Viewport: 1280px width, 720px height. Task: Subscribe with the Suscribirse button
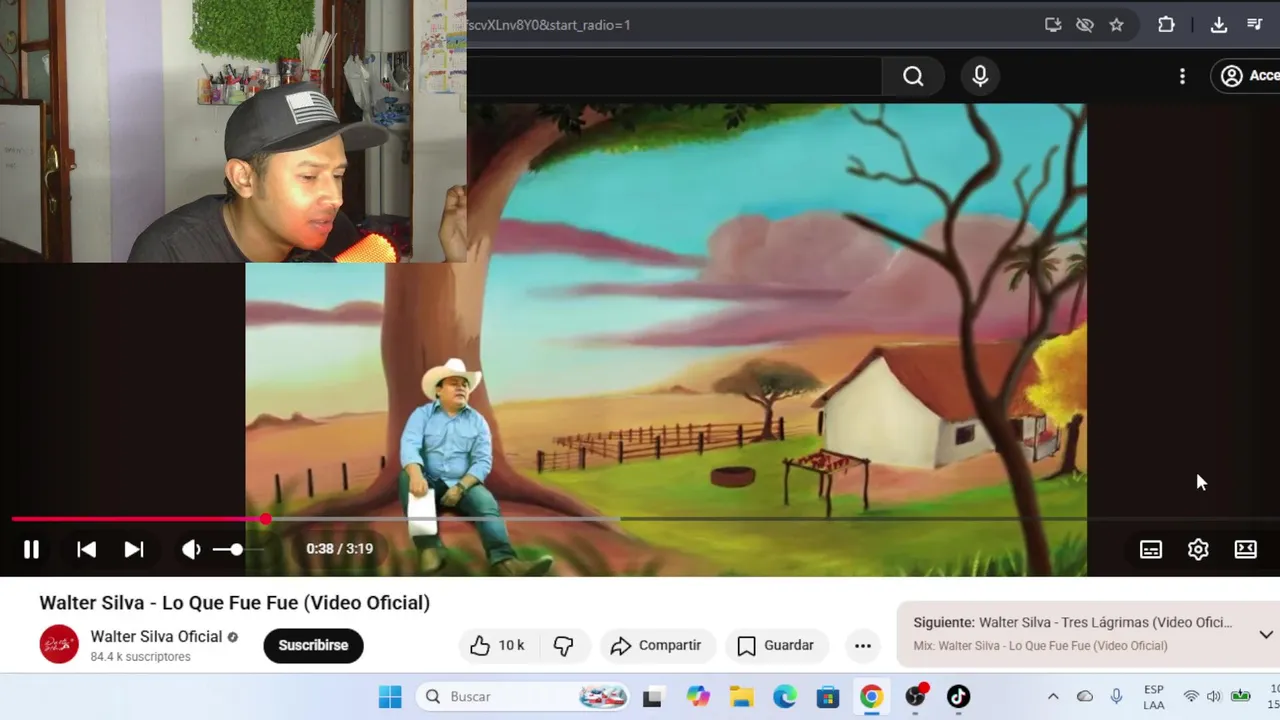tap(313, 645)
